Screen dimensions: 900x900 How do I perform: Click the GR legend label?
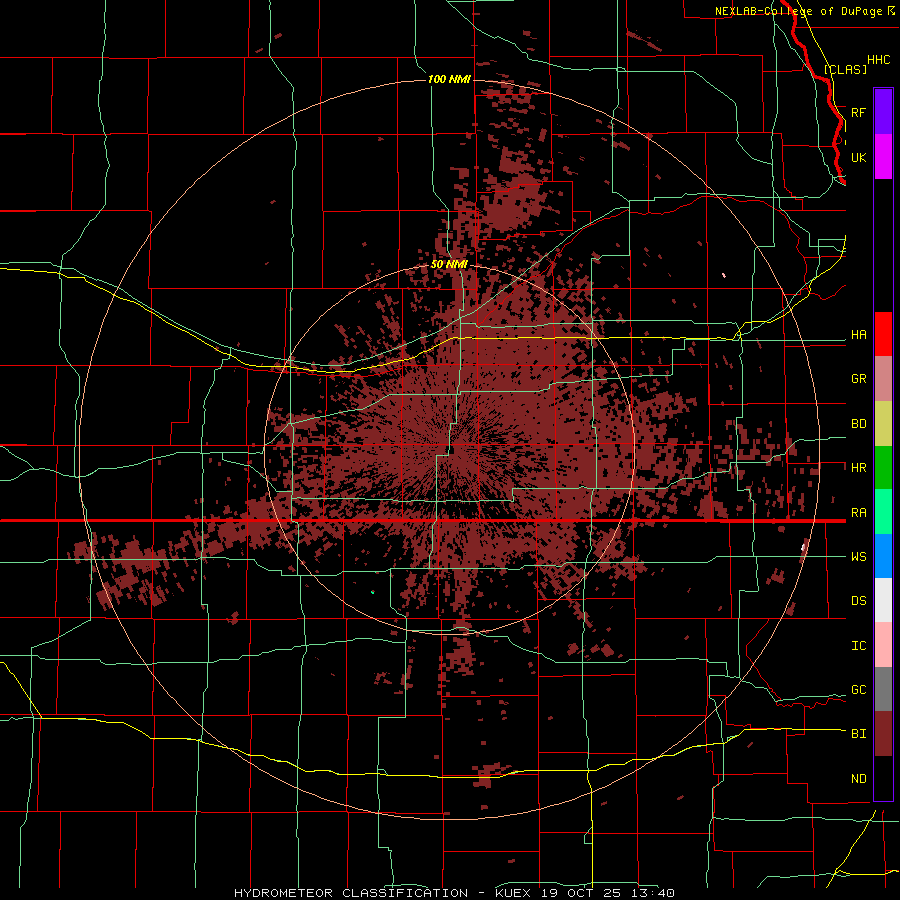[858, 379]
